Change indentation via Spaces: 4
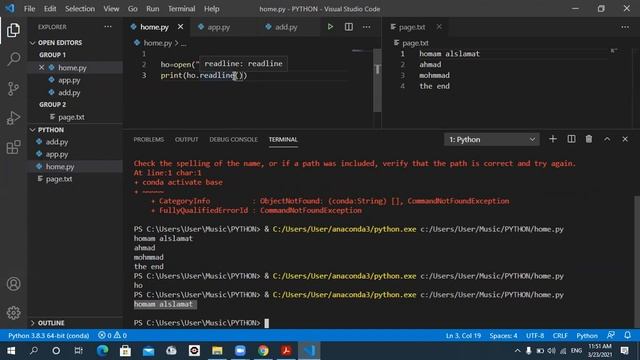 (503, 336)
